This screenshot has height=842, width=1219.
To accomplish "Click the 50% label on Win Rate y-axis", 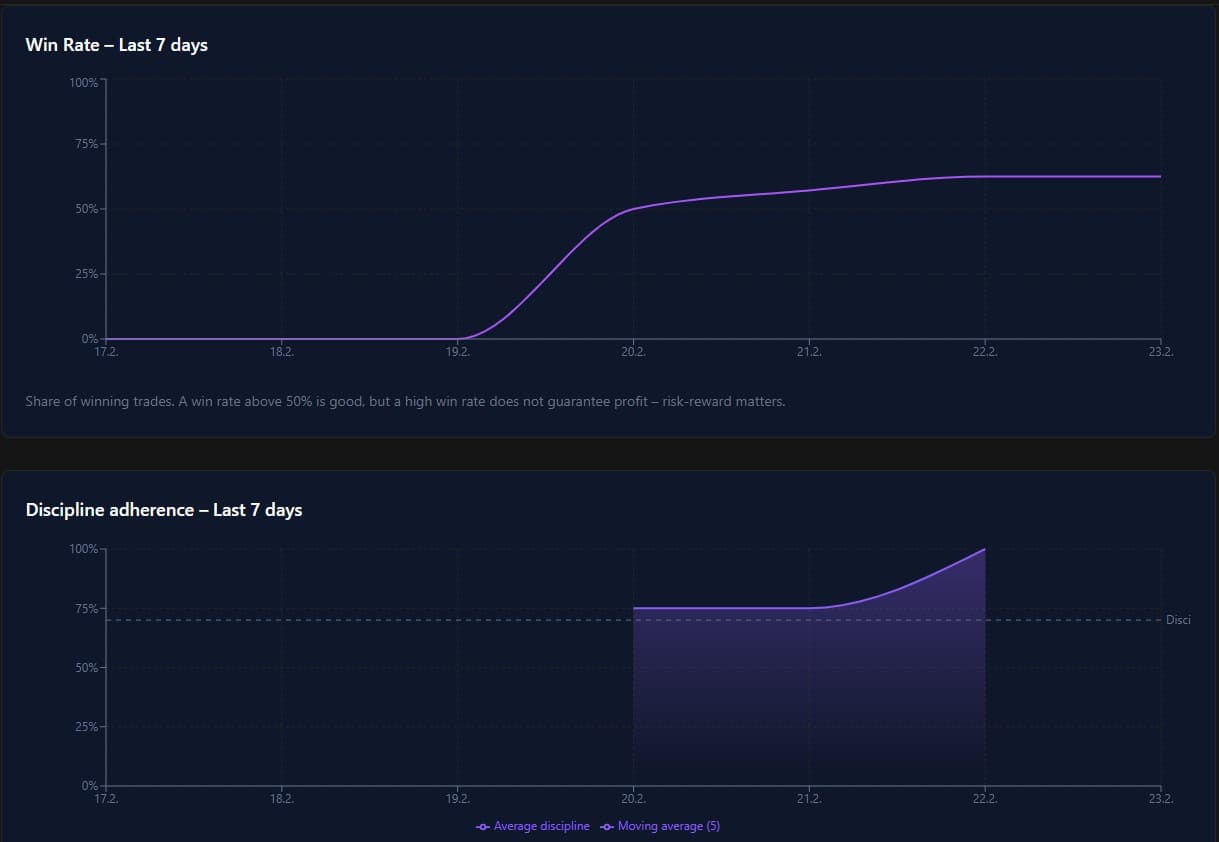I will point(85,209).
